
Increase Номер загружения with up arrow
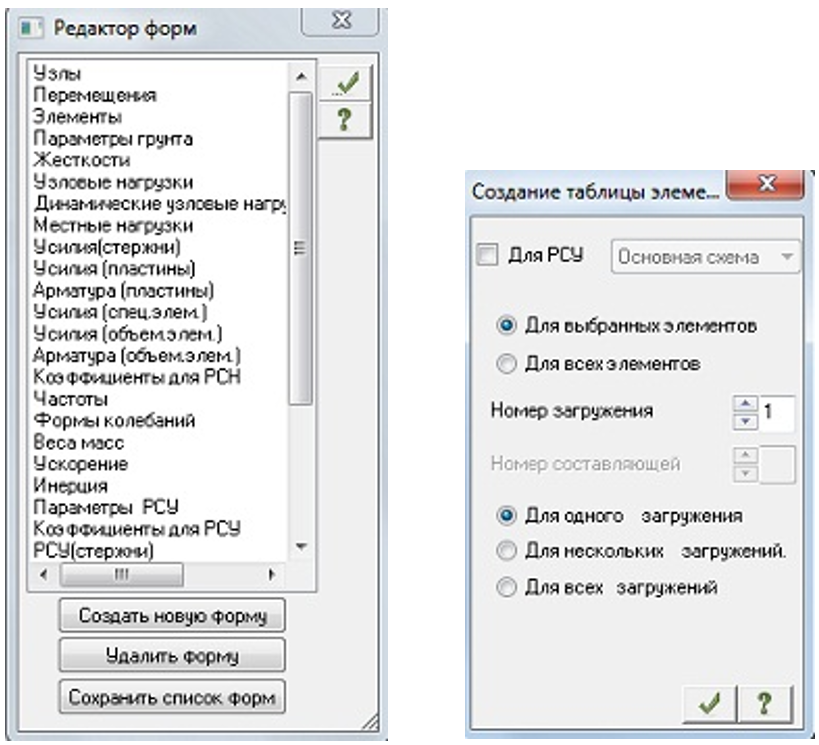[x=745, y=404]
